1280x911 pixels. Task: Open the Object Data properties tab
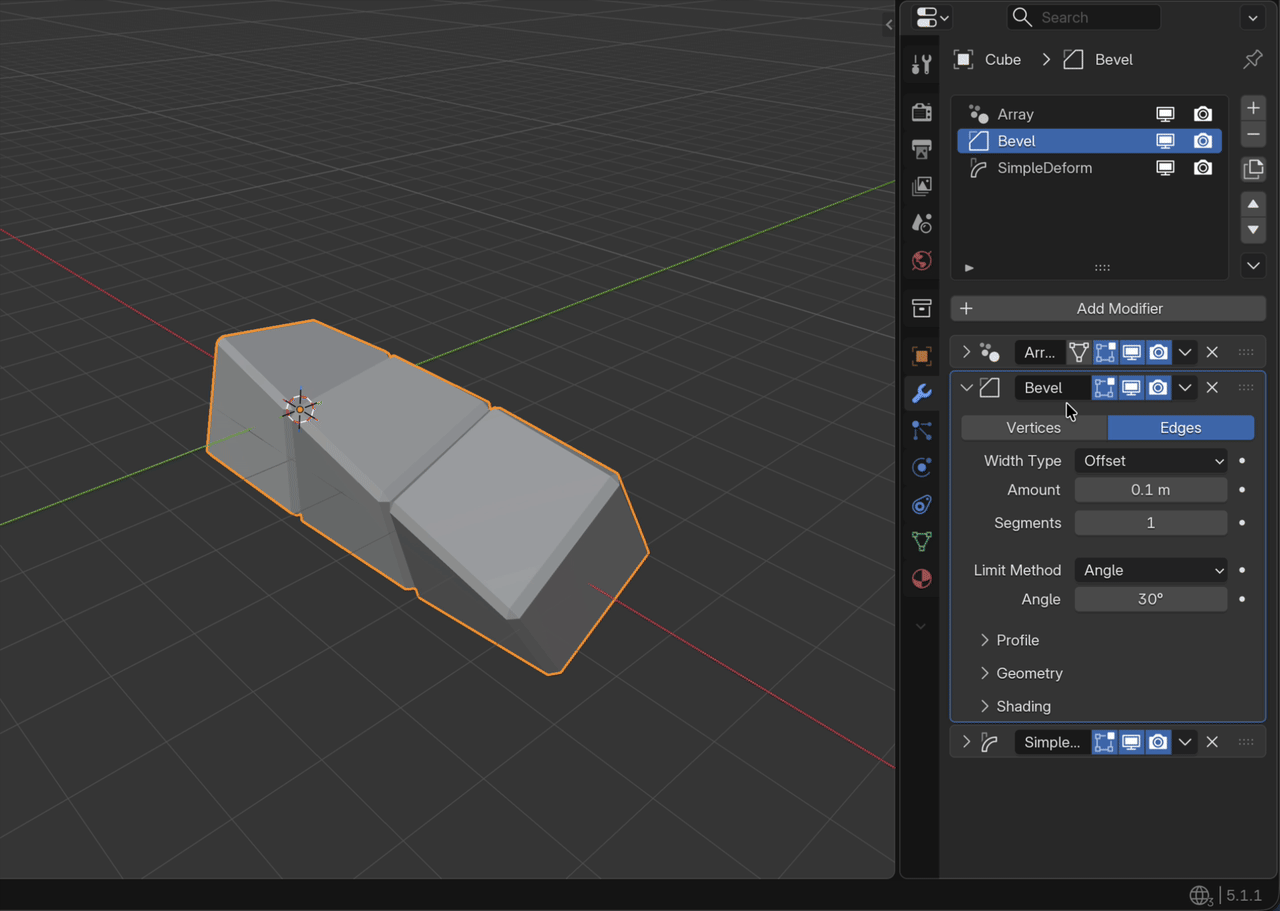coord(921,541)
